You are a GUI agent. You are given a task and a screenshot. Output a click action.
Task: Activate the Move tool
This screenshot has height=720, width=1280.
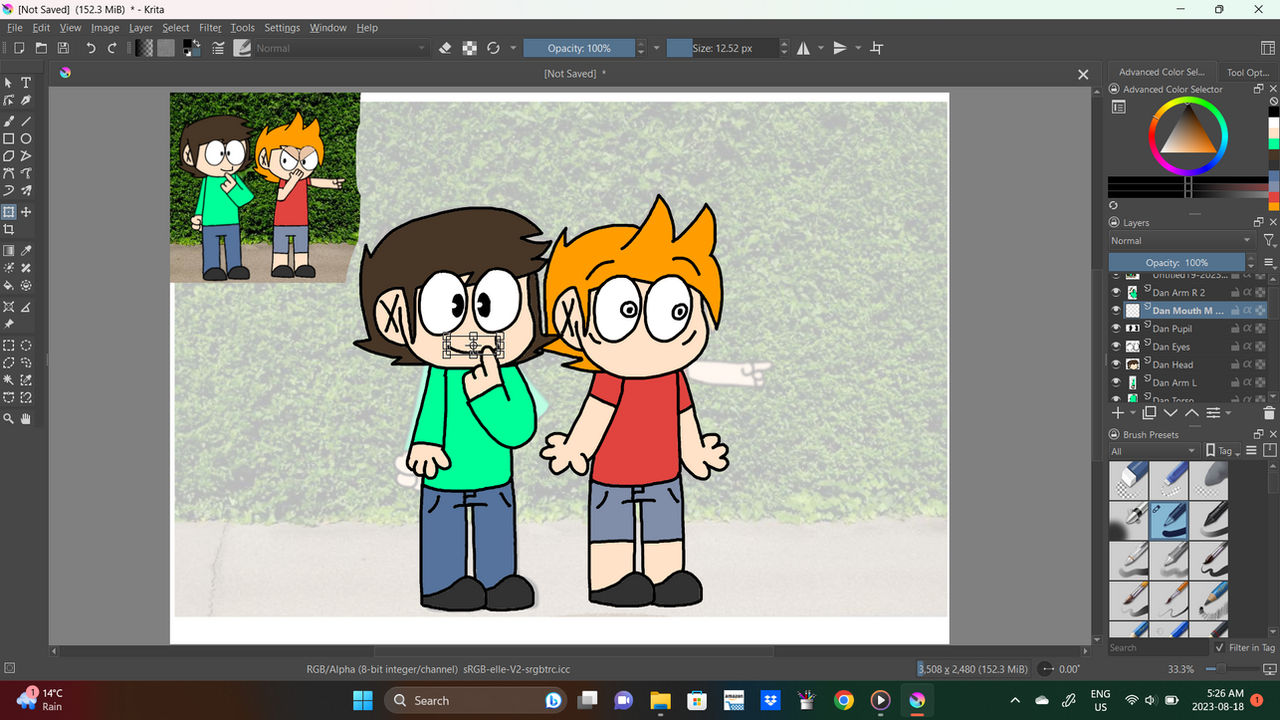26,212
